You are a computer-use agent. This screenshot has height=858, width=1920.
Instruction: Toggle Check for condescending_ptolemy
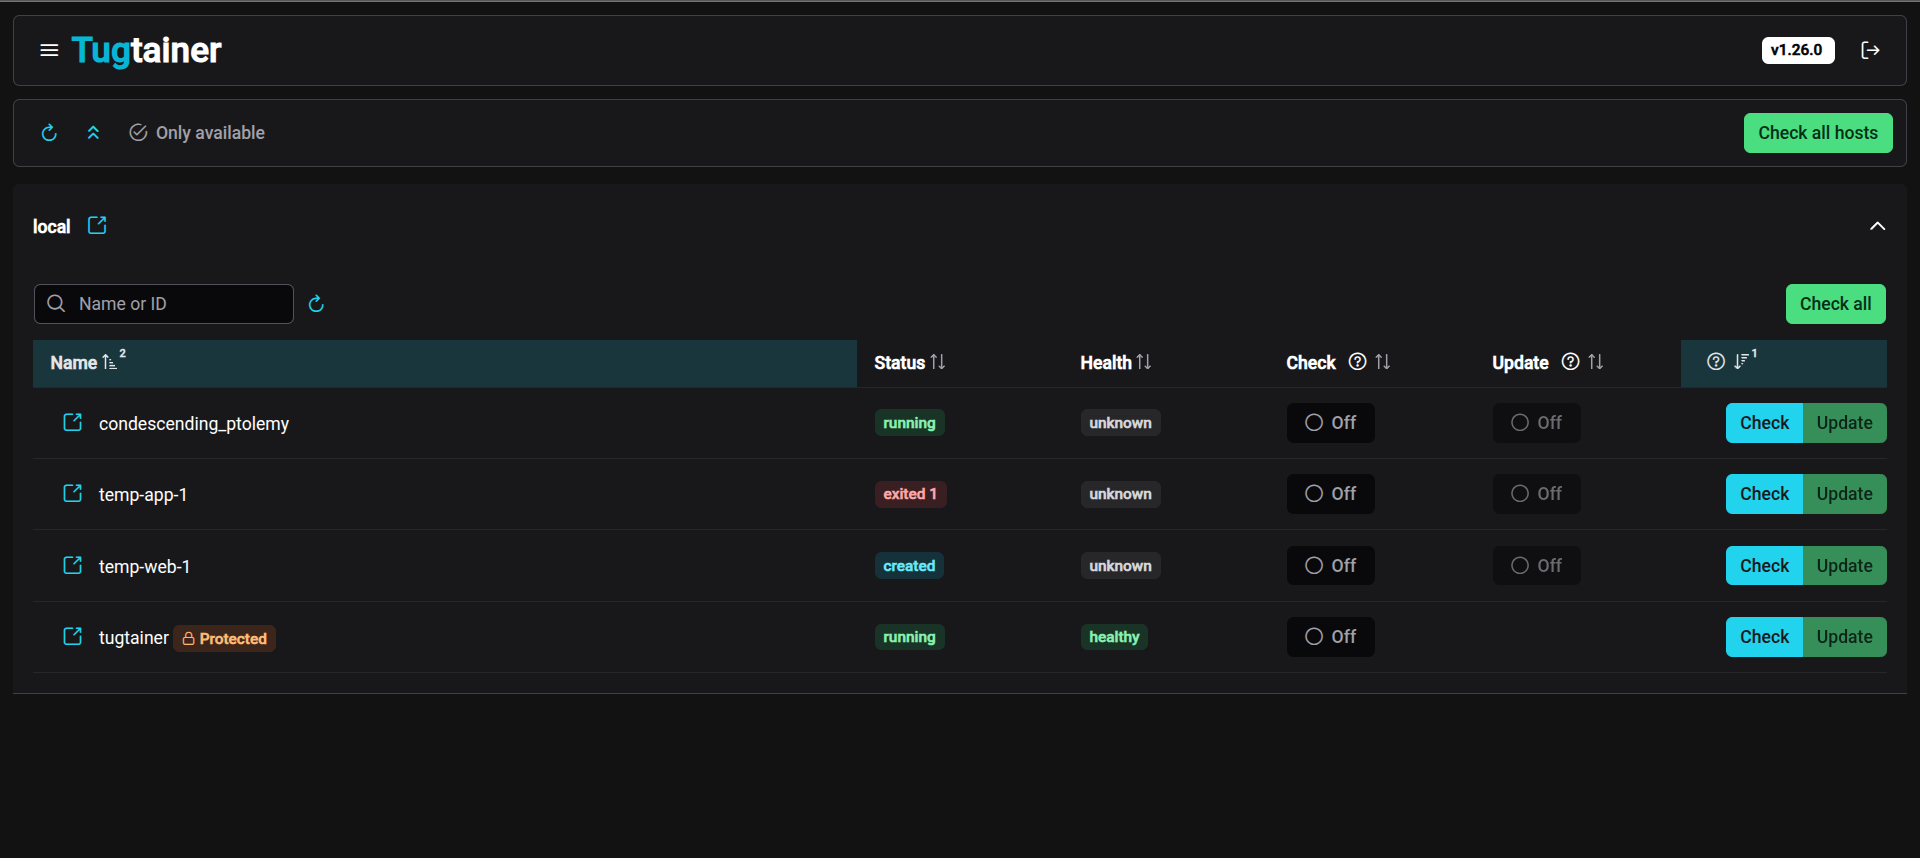[1330, 423]
